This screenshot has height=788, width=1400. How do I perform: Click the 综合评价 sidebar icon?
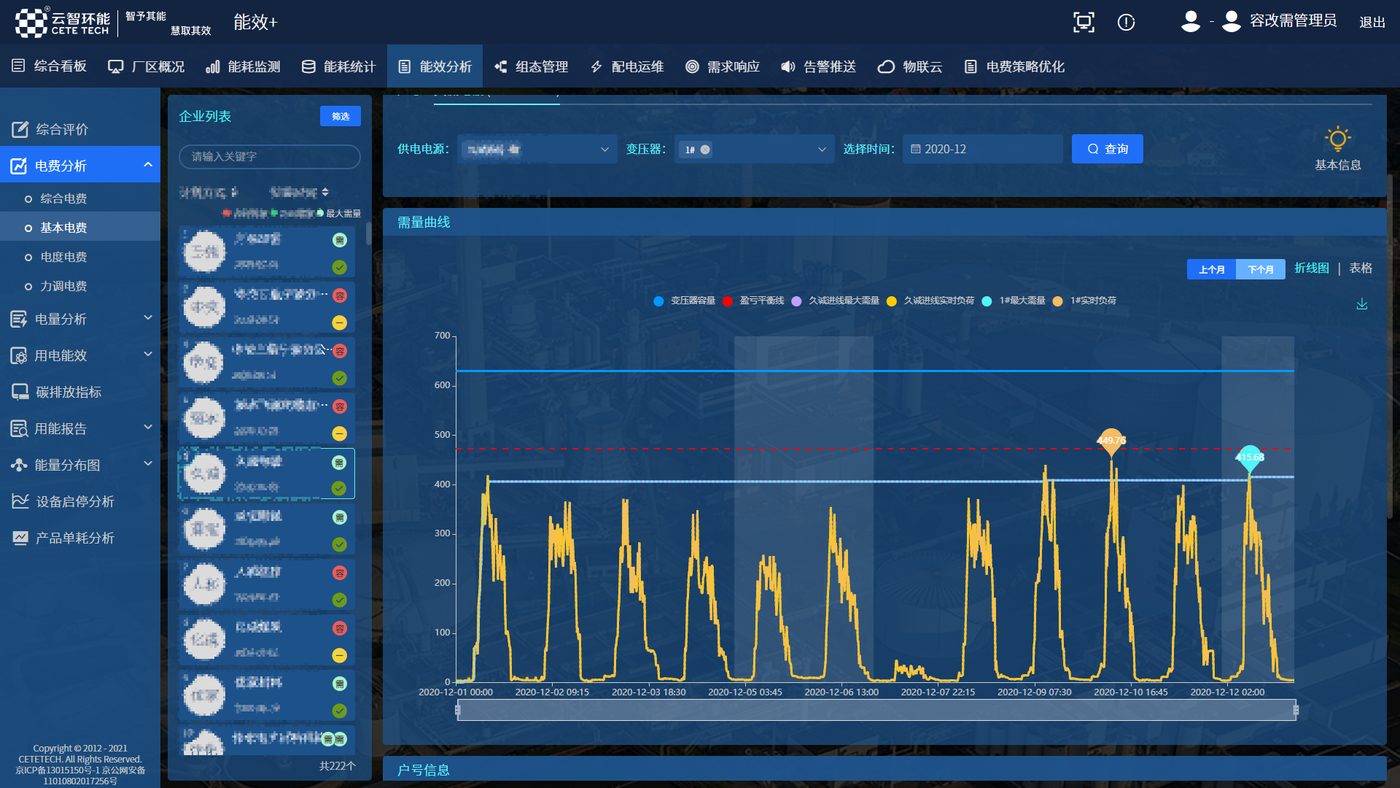point(19,129)
